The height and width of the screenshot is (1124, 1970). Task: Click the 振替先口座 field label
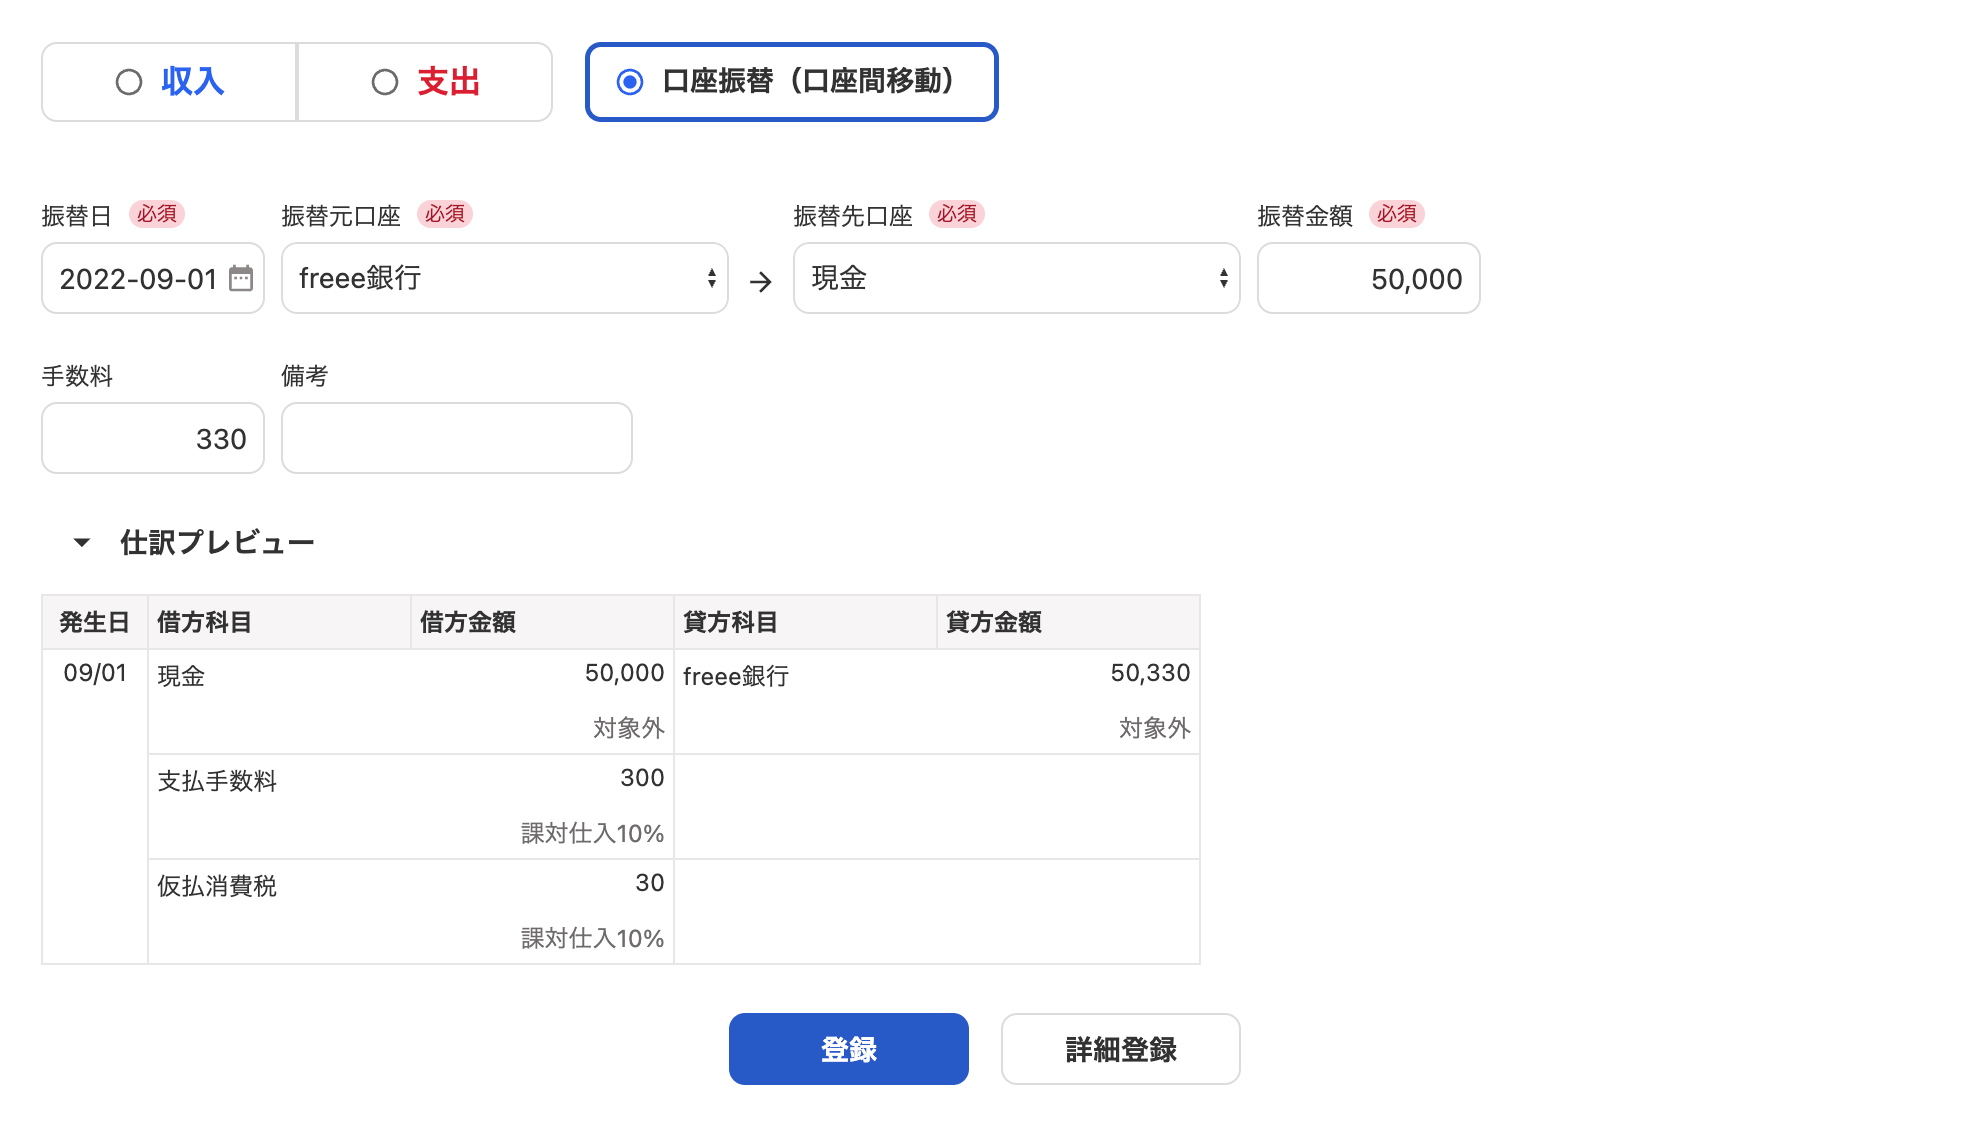(x=853, y=216)
